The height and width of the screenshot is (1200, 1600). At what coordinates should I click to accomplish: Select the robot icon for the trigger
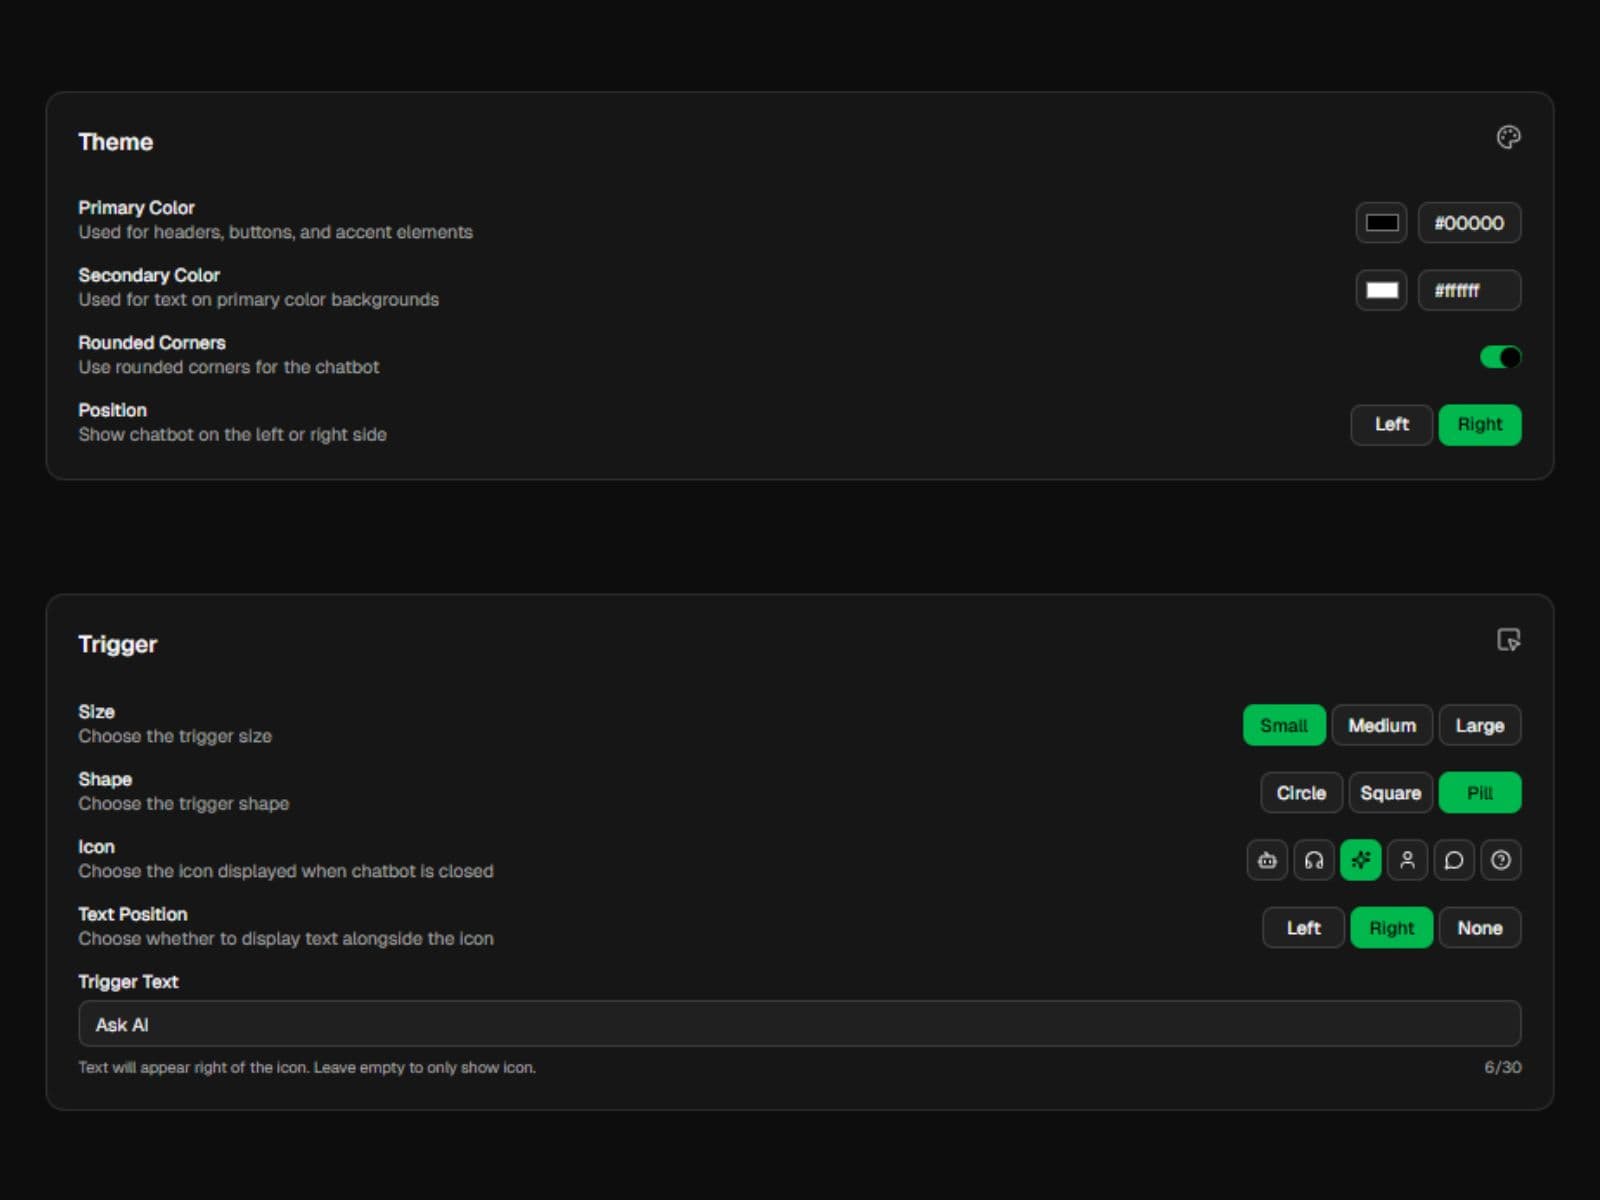pos(1267,860)
